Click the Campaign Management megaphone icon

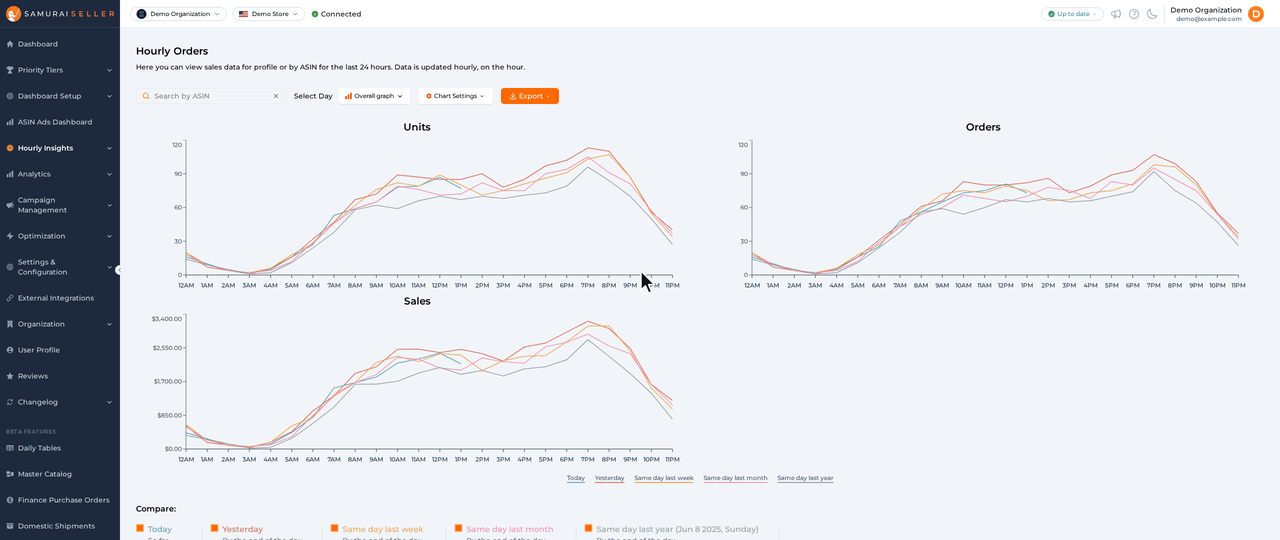coord(10,205)
